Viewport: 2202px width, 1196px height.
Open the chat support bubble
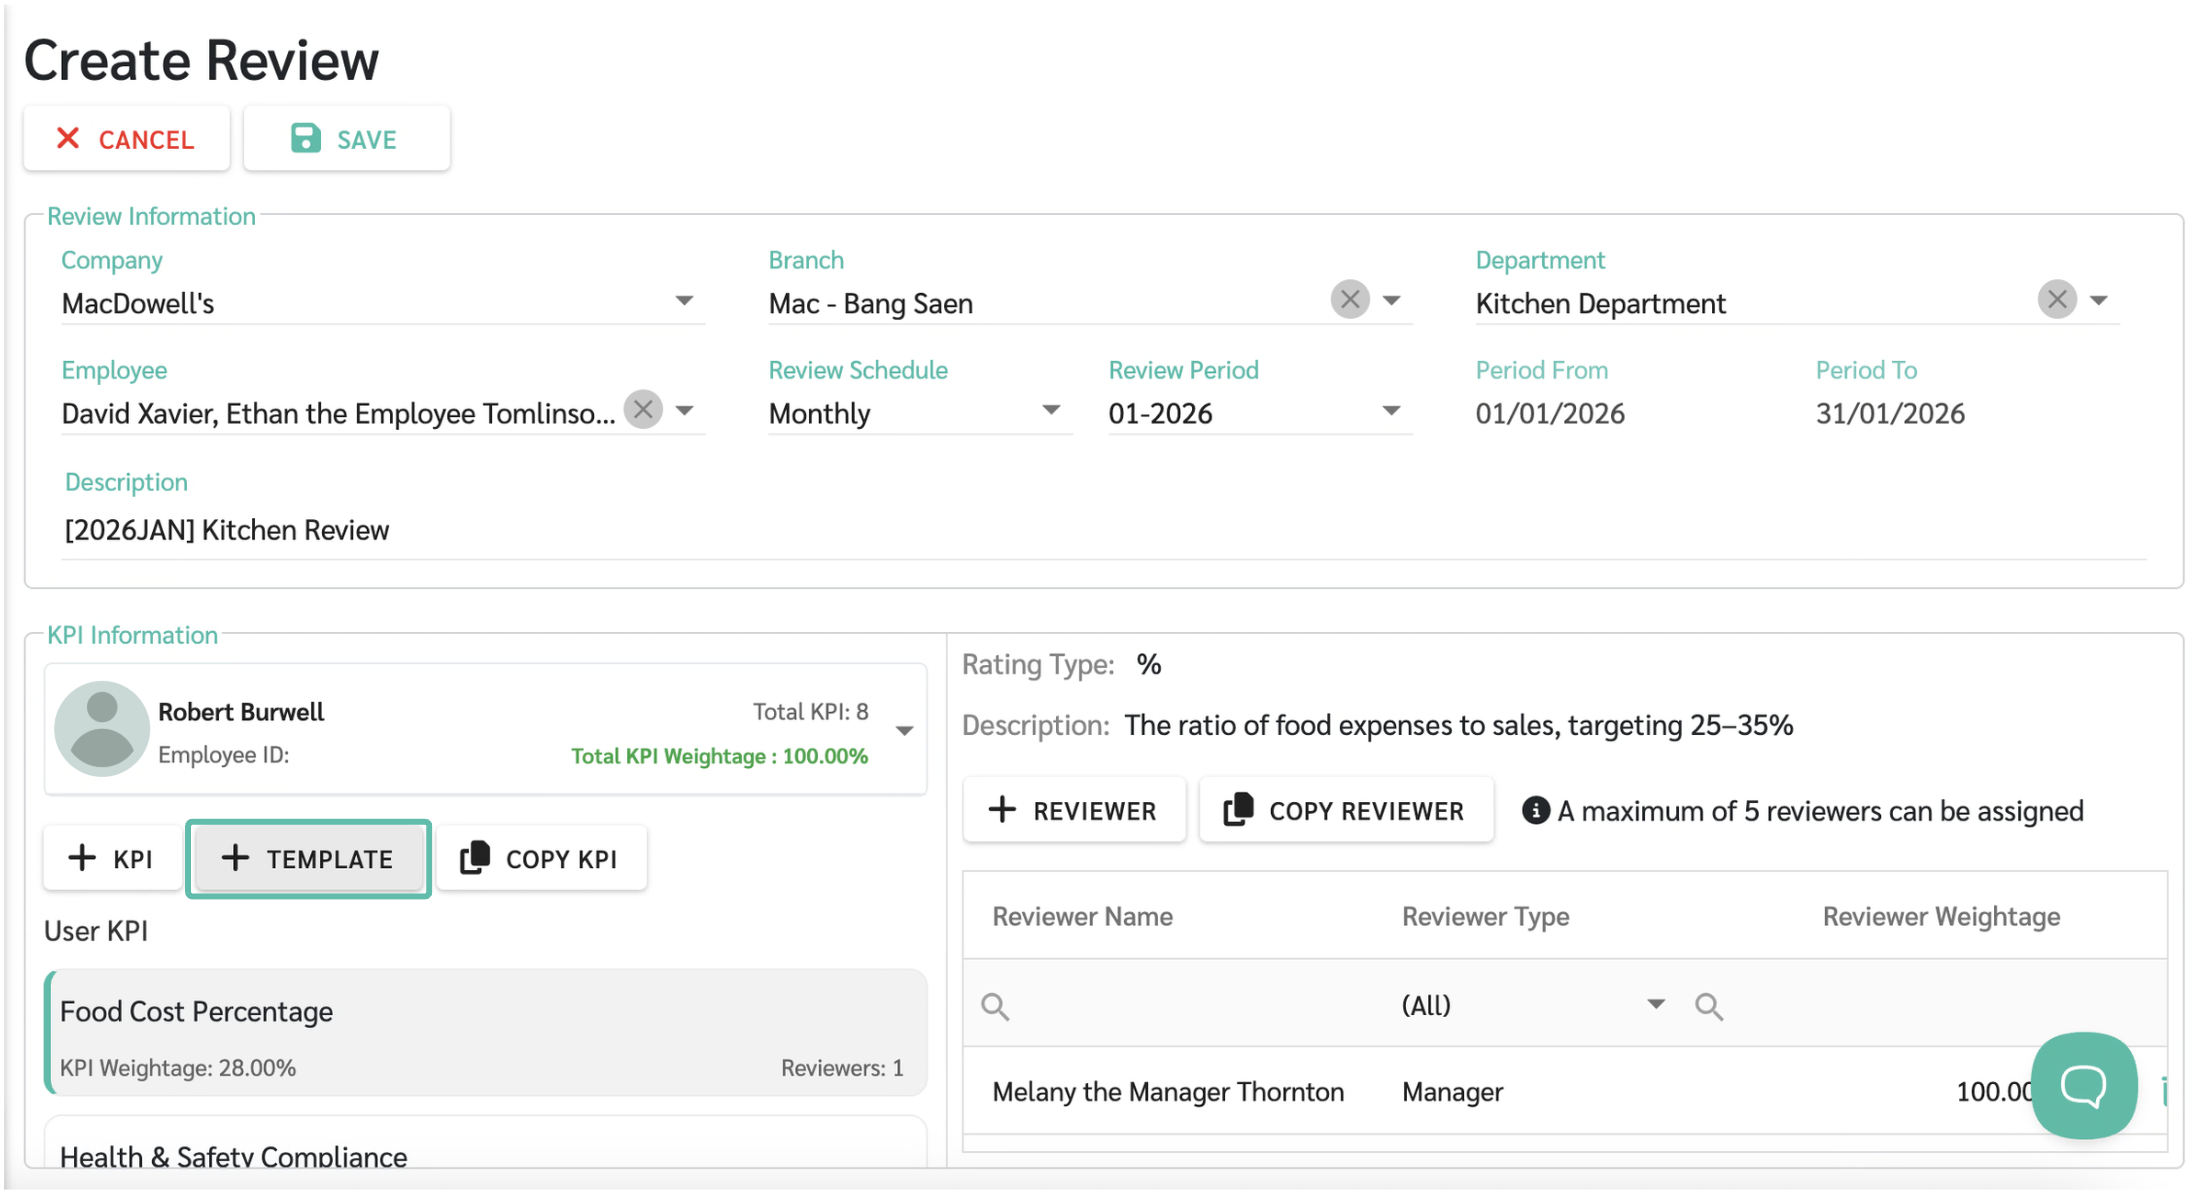tap(2083, 1085)
